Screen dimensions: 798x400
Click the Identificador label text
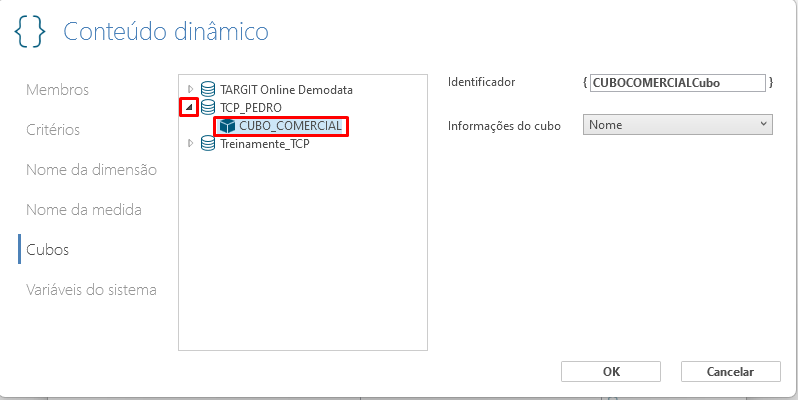click(x=481, y=82)
